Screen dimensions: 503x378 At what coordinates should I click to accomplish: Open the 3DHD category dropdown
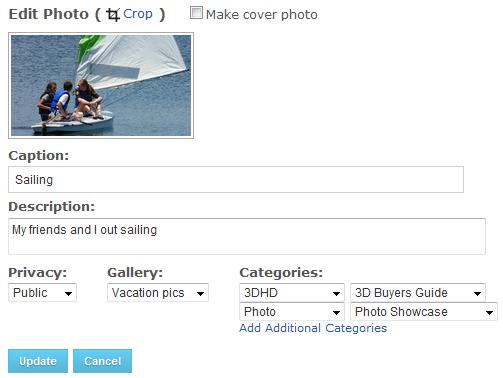click(292, 293)
